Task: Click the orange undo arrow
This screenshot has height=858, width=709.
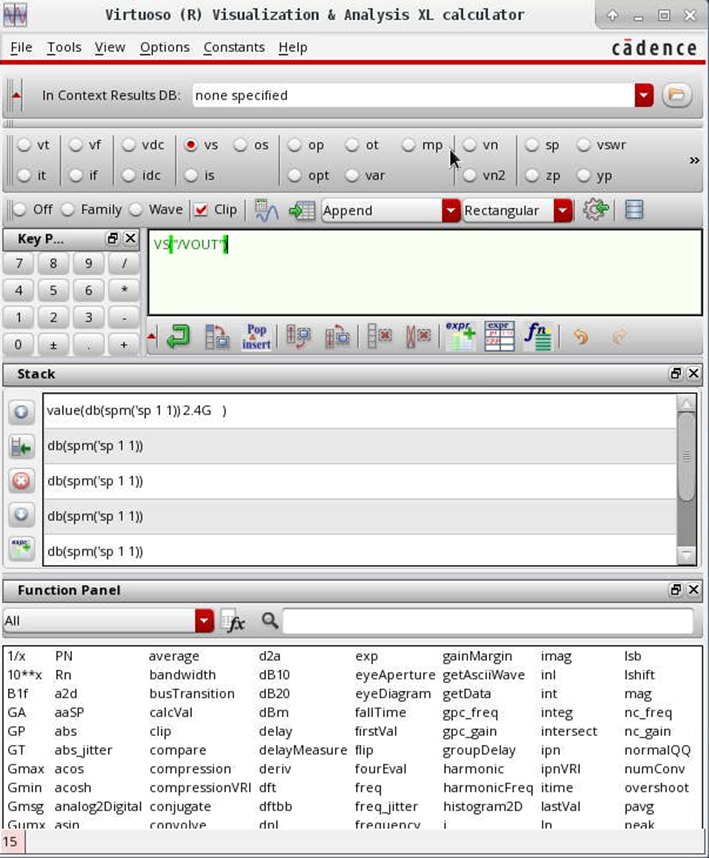Action: pyautogui.click(x=581, y=337)
